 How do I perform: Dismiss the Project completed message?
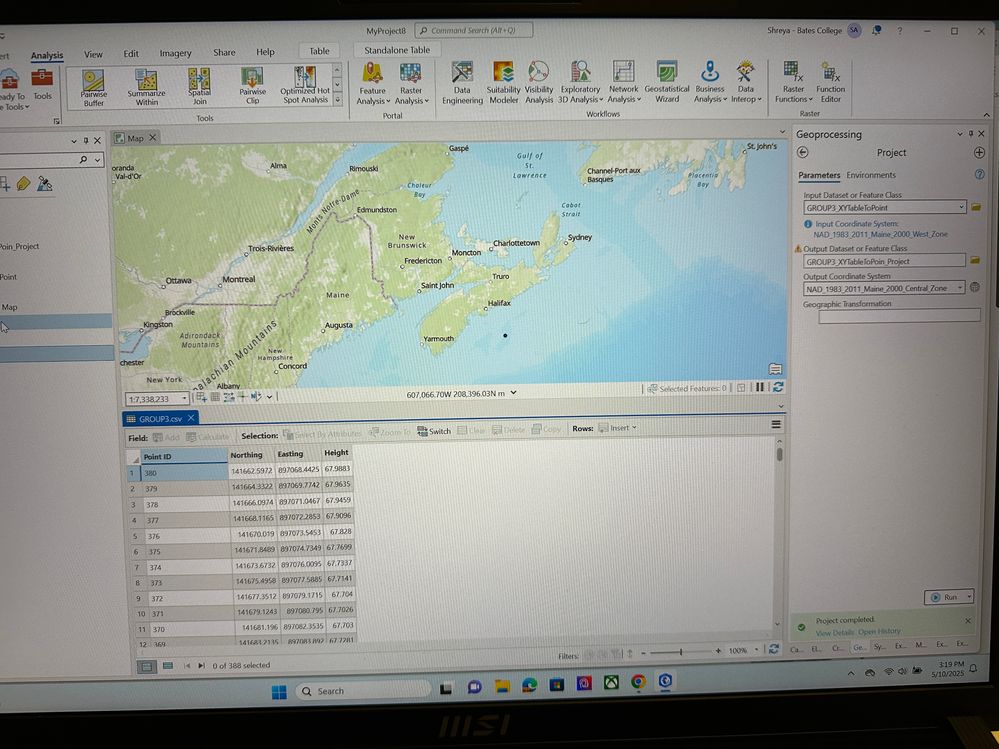[968, 620]
